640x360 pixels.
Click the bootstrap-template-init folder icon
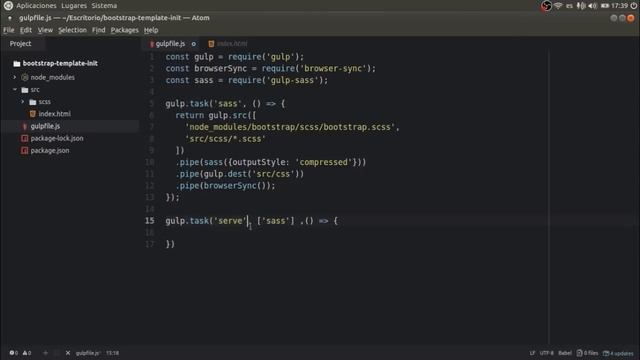[17, 63]
